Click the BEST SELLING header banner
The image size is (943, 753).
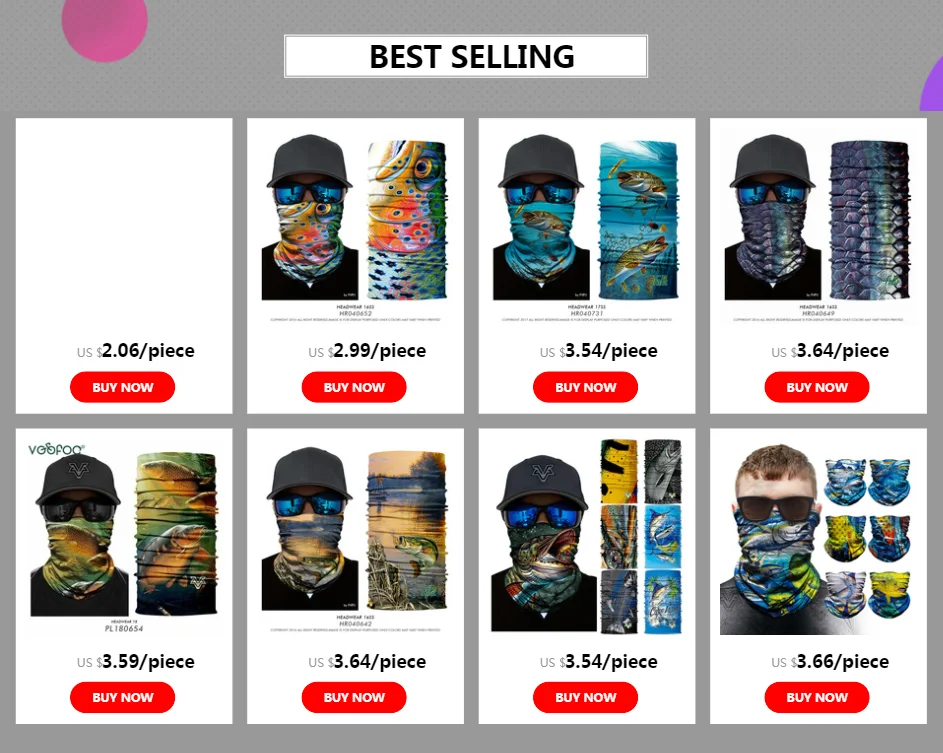point(466,57)
